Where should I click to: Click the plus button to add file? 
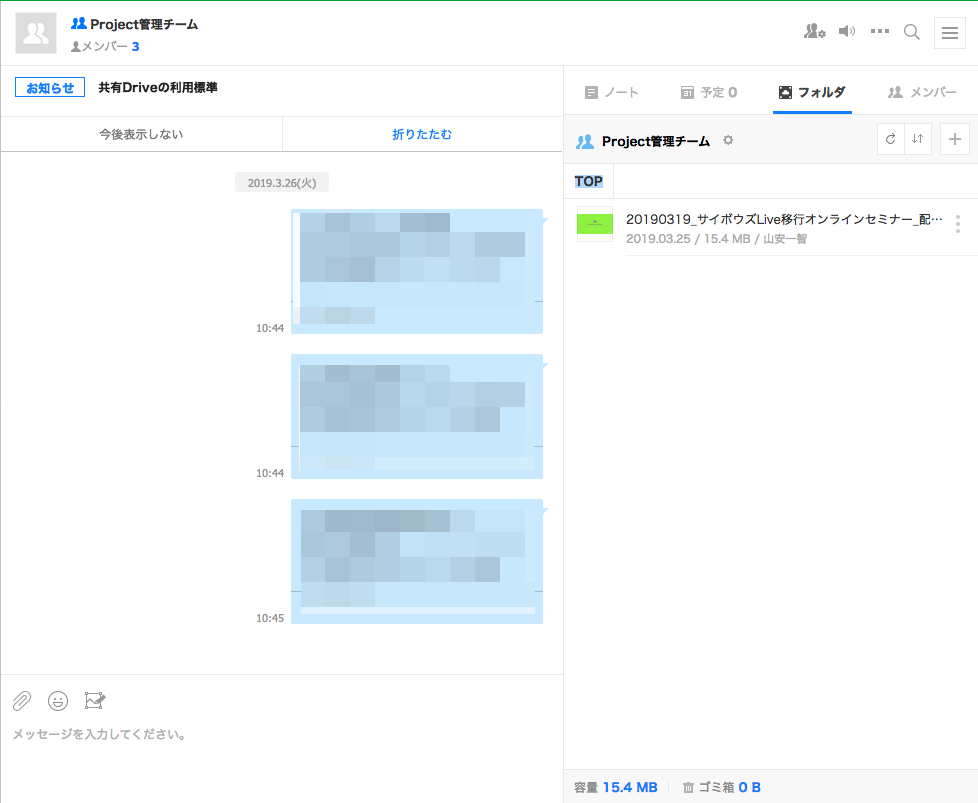pos(954,140)
